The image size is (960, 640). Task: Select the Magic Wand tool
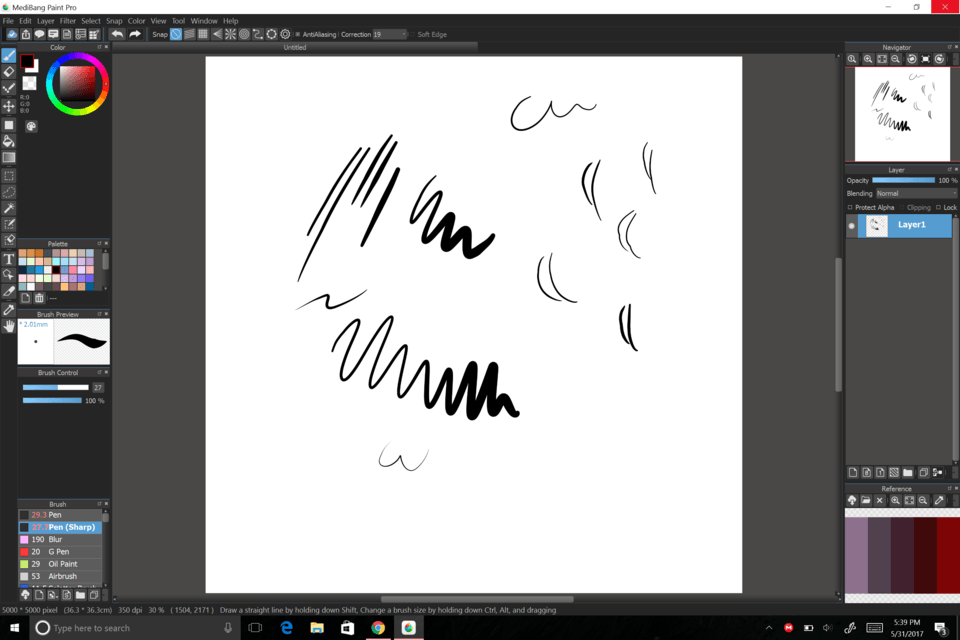[x=8, y=207]
